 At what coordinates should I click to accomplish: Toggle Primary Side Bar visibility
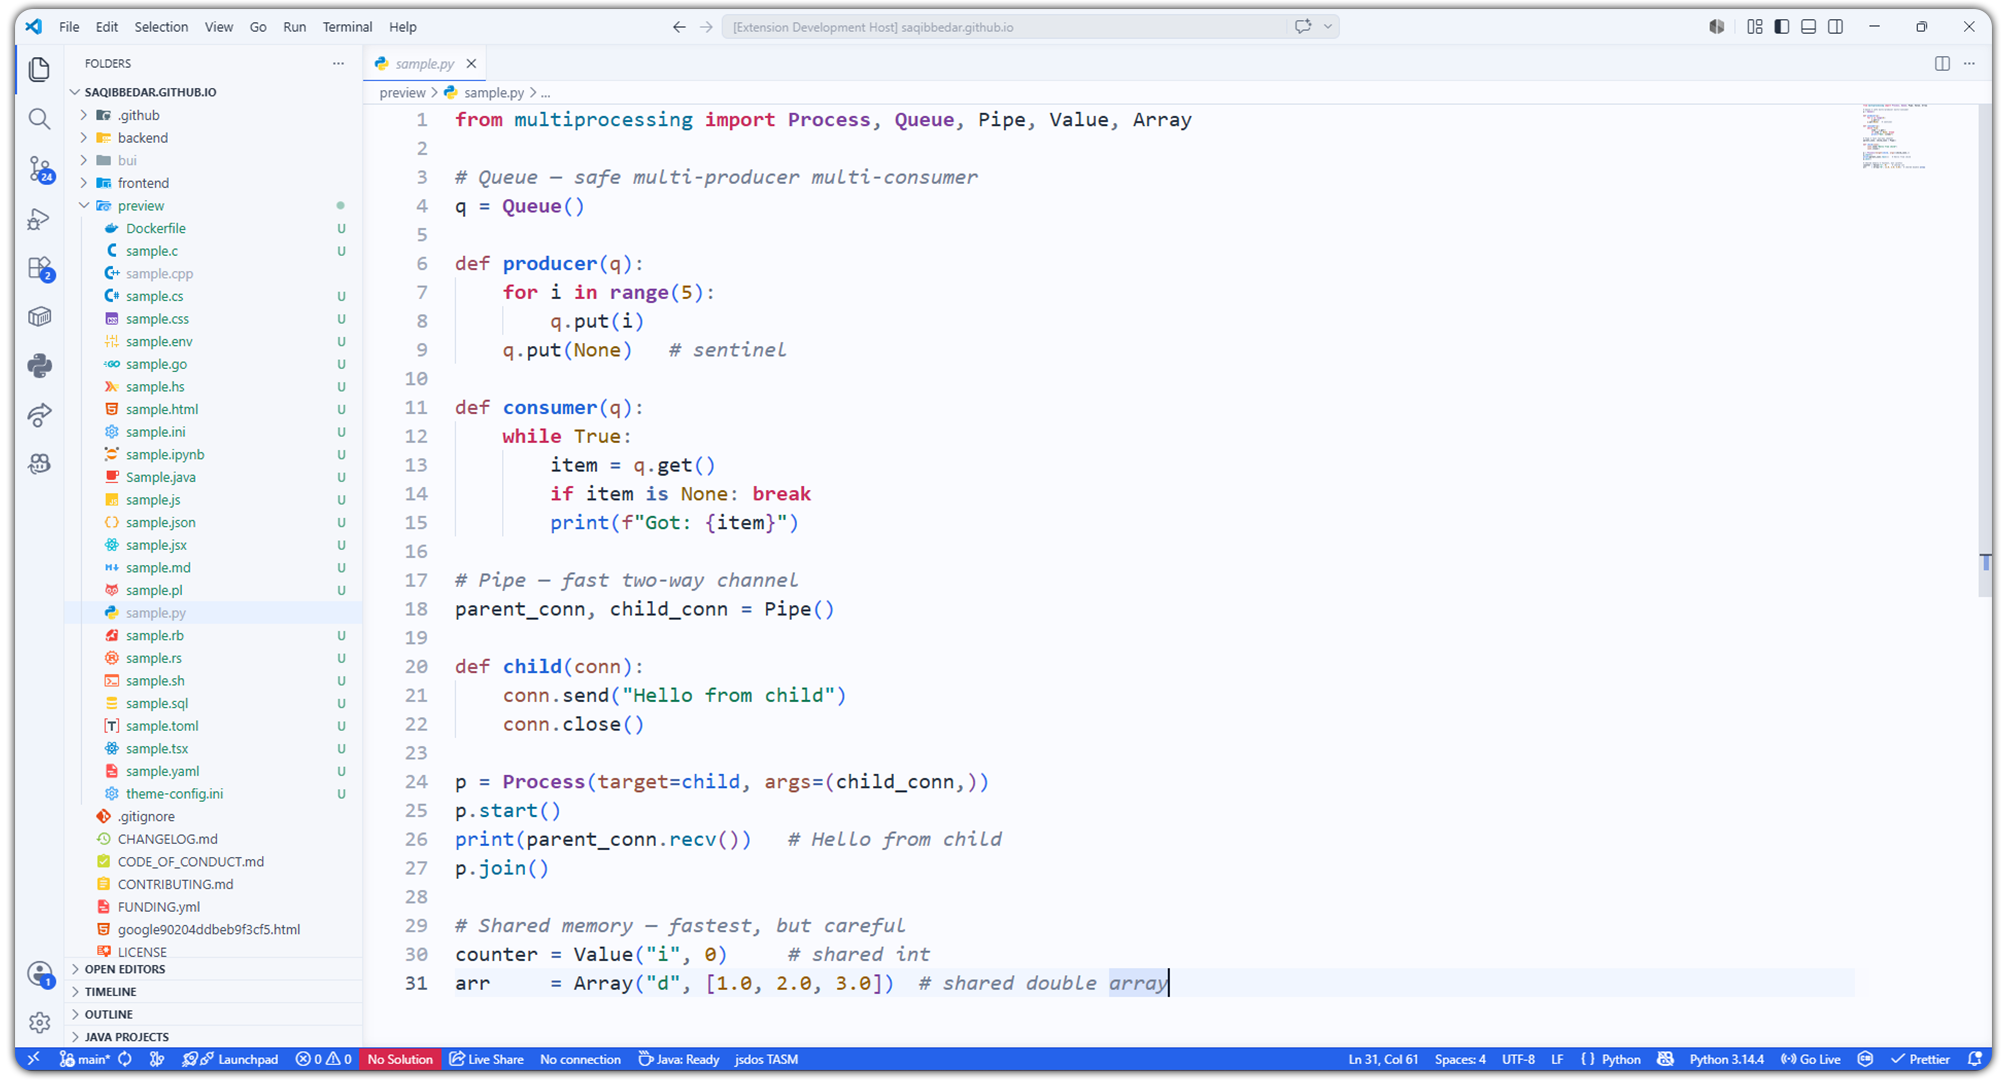point(1782,27)
